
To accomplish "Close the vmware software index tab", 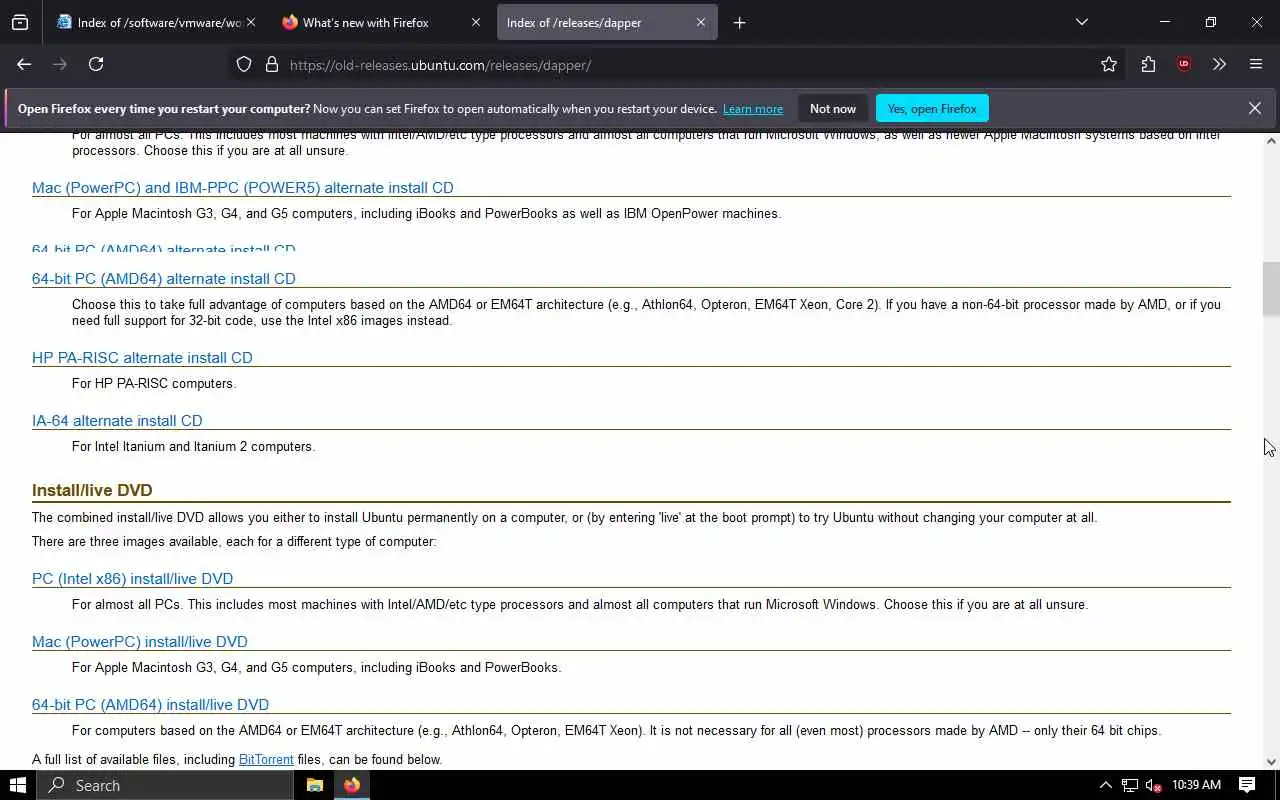I will coord(250,22).
